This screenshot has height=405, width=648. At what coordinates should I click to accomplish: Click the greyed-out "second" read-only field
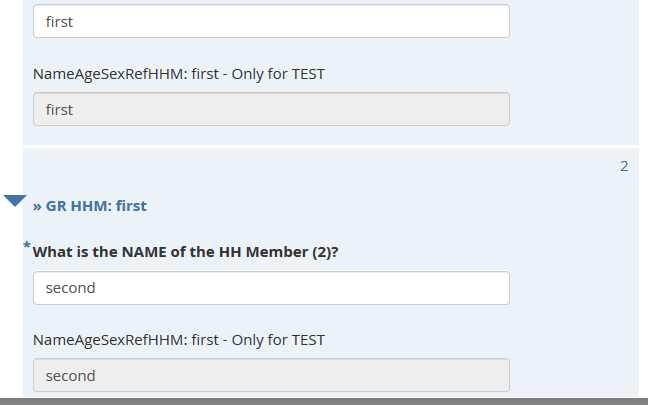[271, 376]
